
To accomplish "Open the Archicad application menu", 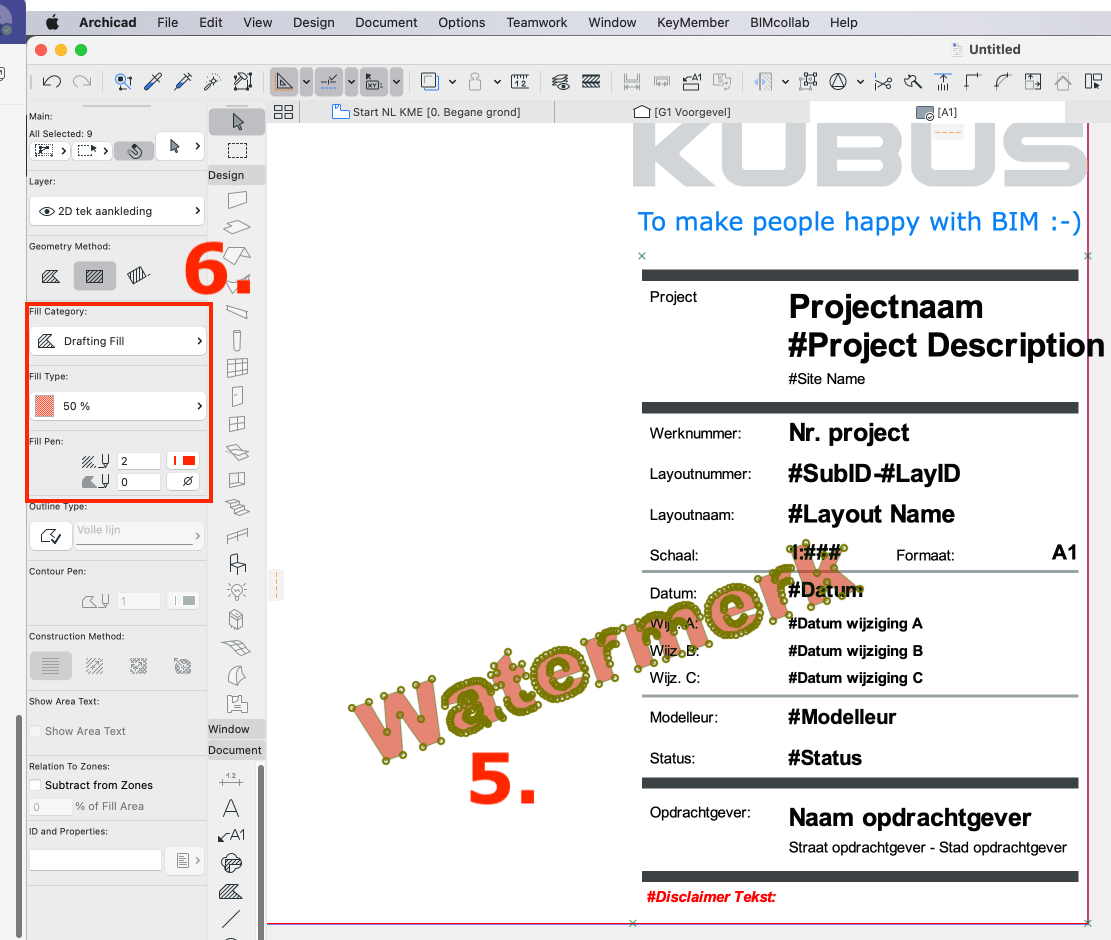I will point(108,23).
